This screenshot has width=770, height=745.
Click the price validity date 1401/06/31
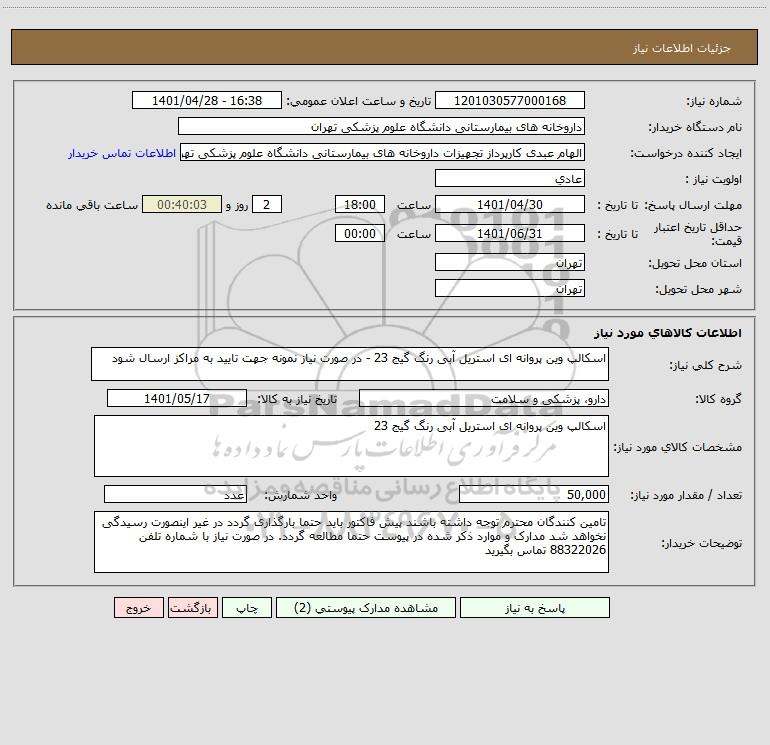coord(510,233)
